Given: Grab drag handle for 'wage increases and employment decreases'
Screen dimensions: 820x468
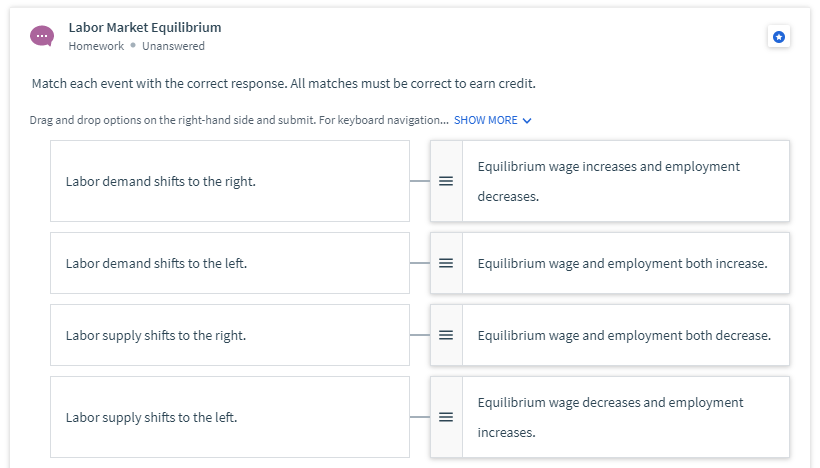Looking at the screenshot, I should [446, 181].
